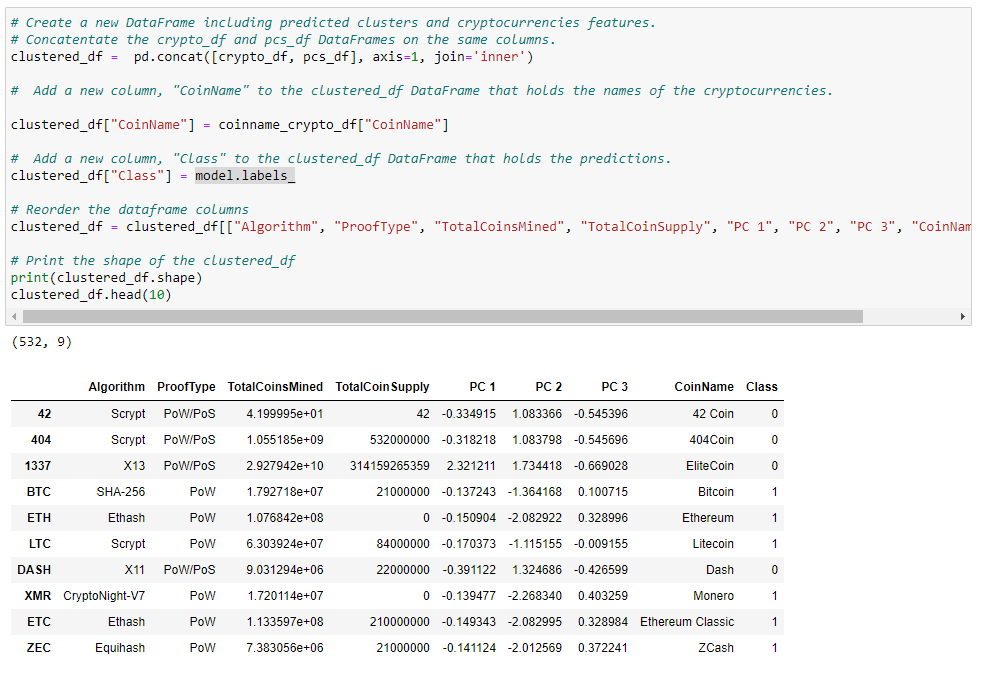983x685 pixels.
Task: Click the Ethereum Classic name cell
Action: 687,622
